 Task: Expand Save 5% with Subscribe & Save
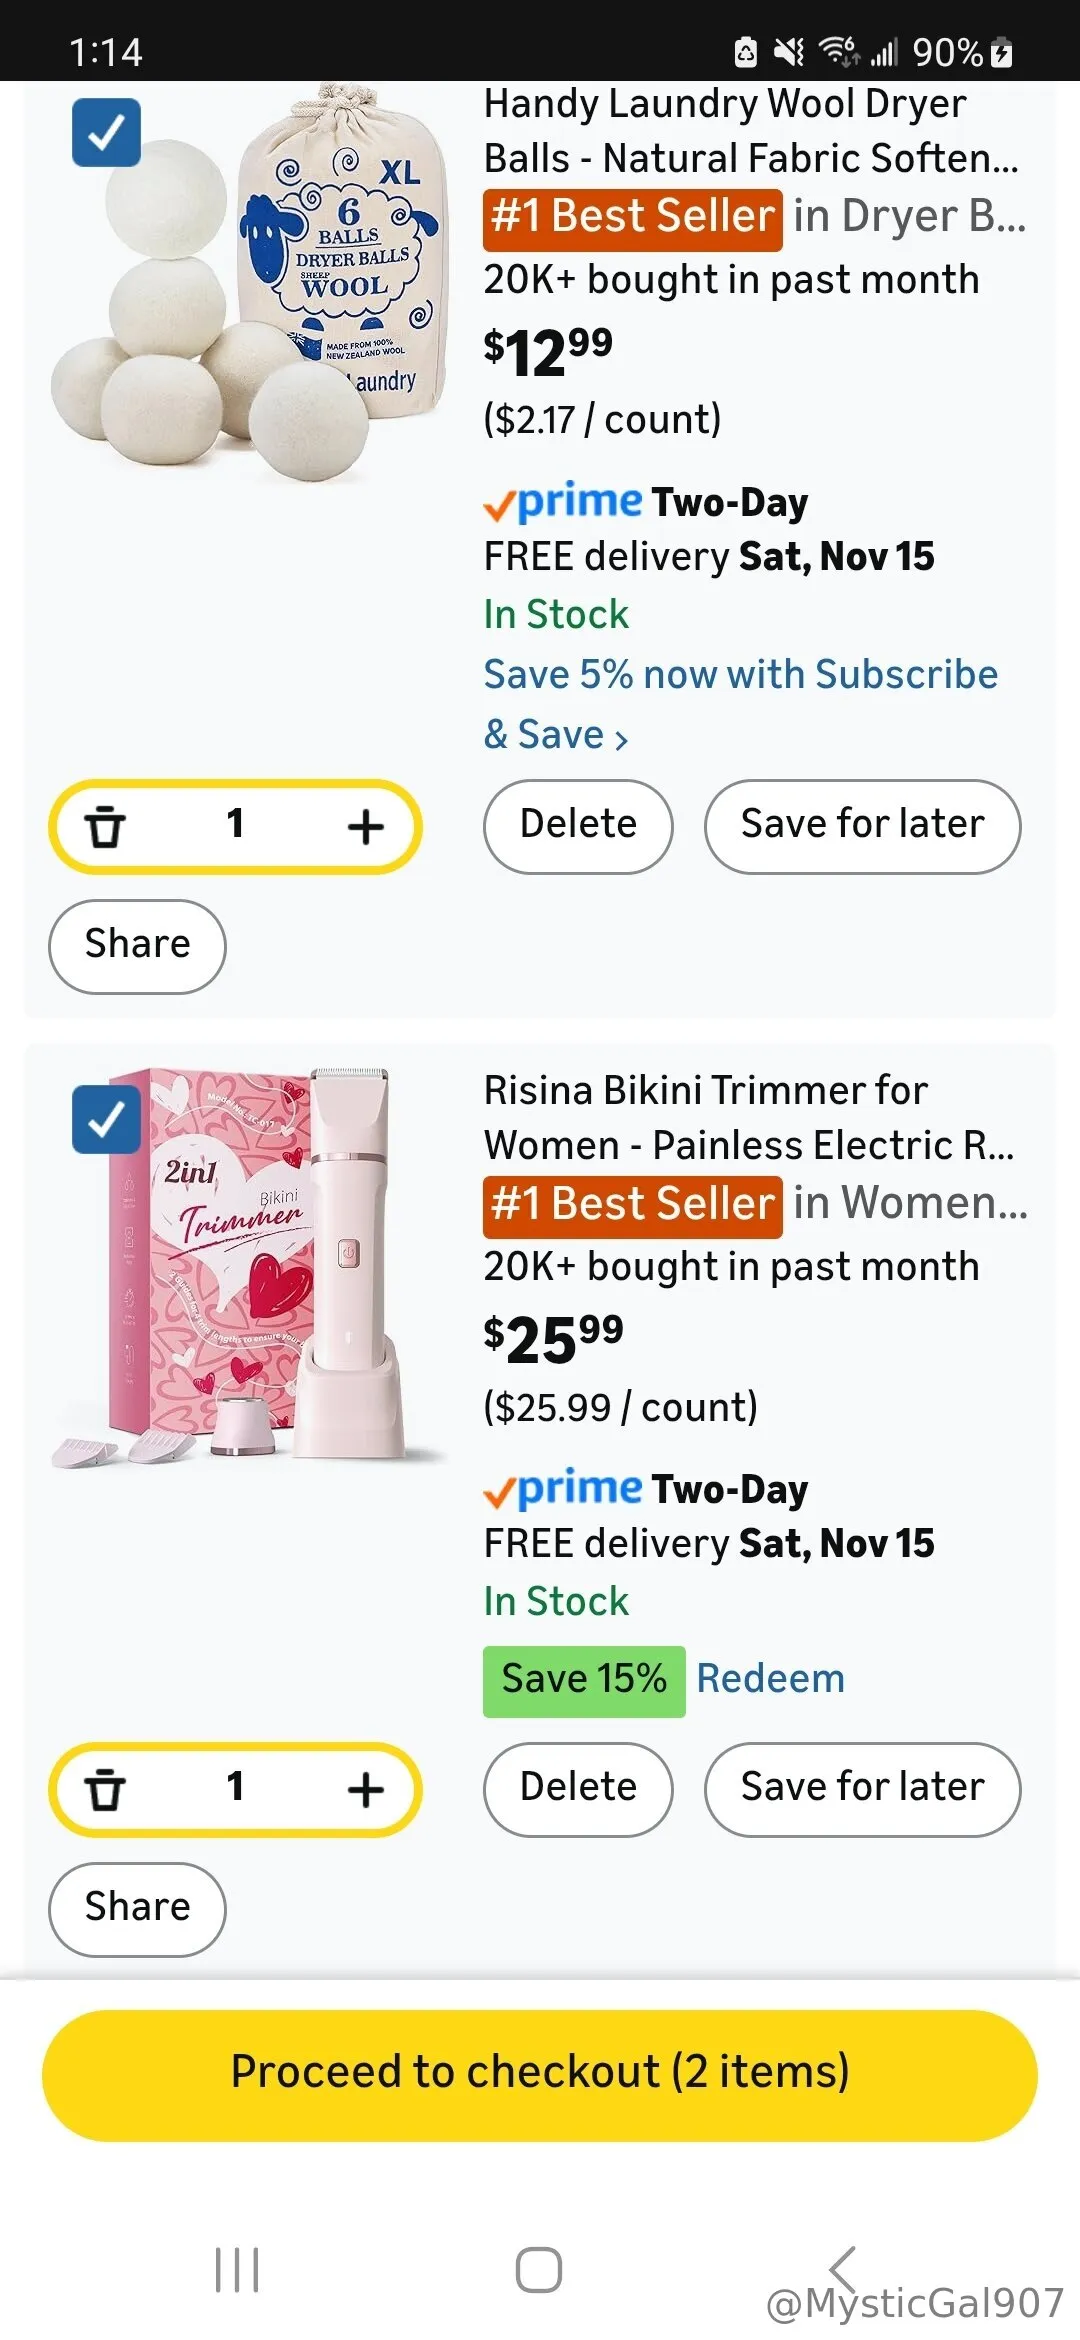pyautogui.click(x=740, y=703)
